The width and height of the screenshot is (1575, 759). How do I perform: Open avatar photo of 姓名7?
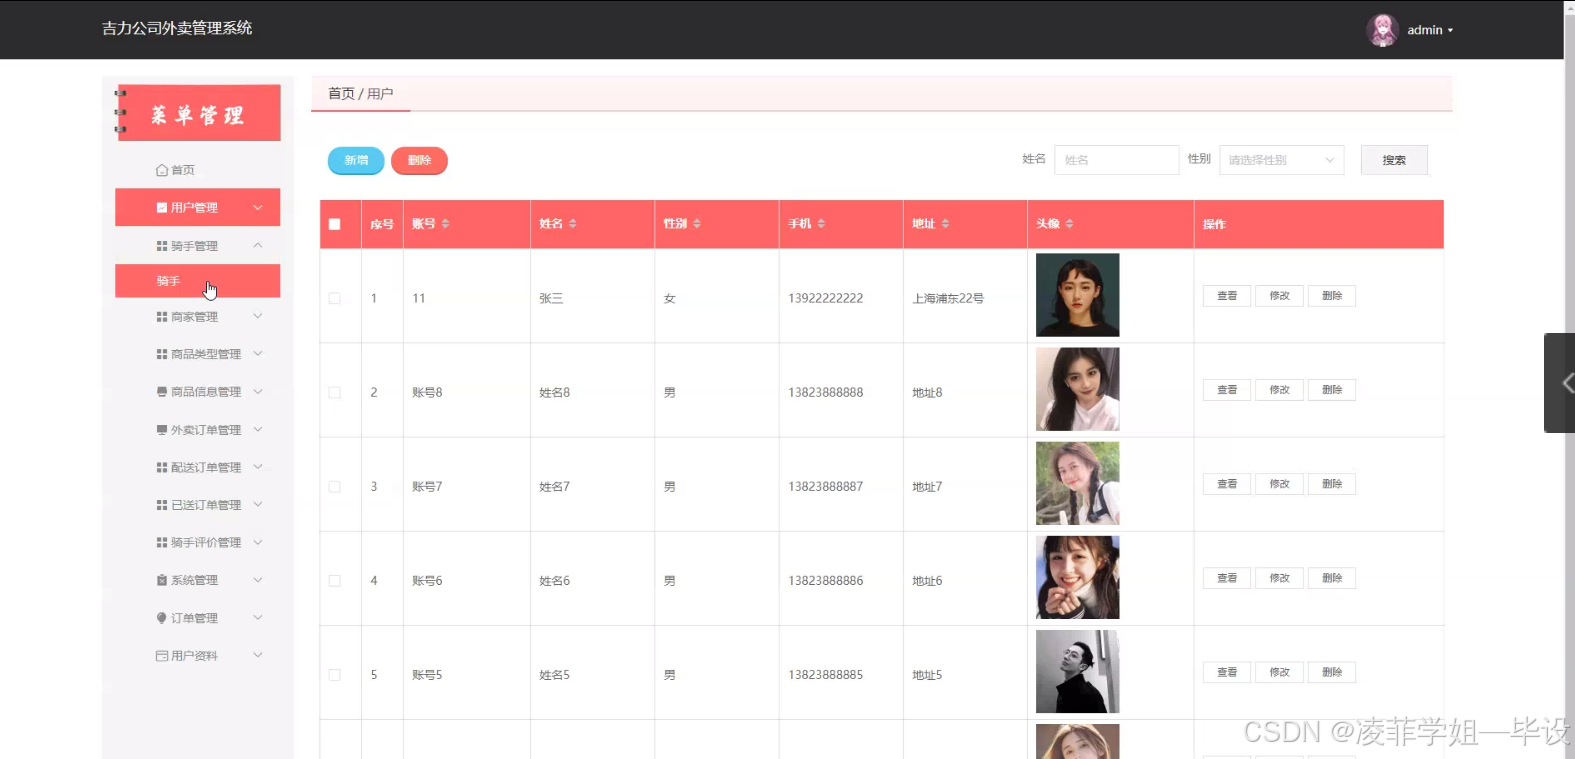point(1077,483)
